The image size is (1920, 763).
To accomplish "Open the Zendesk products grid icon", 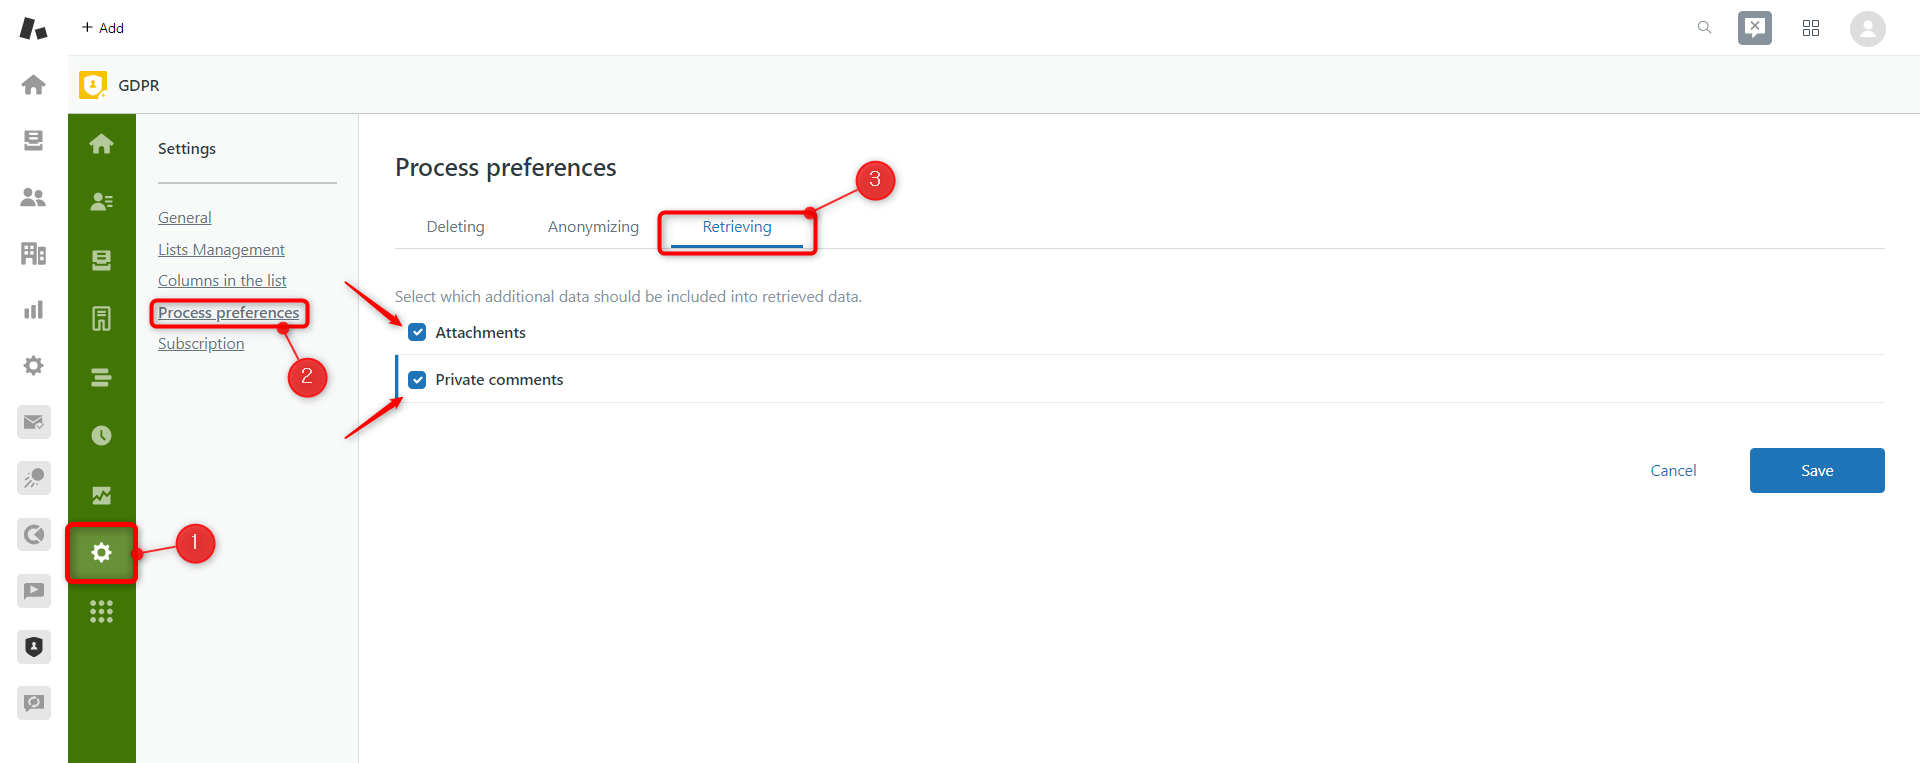I will [1811, 28].
